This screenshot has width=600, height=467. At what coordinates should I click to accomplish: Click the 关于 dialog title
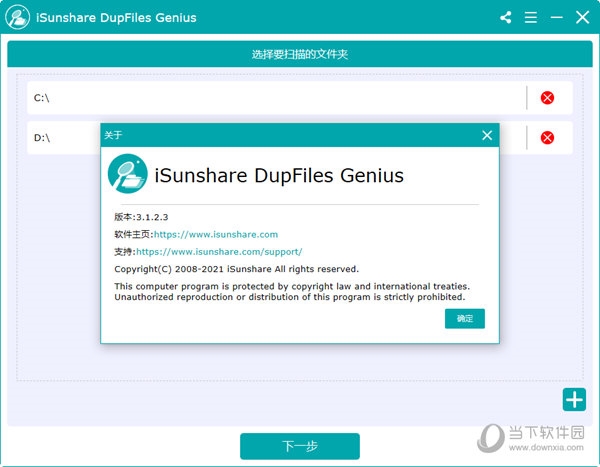(x=113, y=135)
